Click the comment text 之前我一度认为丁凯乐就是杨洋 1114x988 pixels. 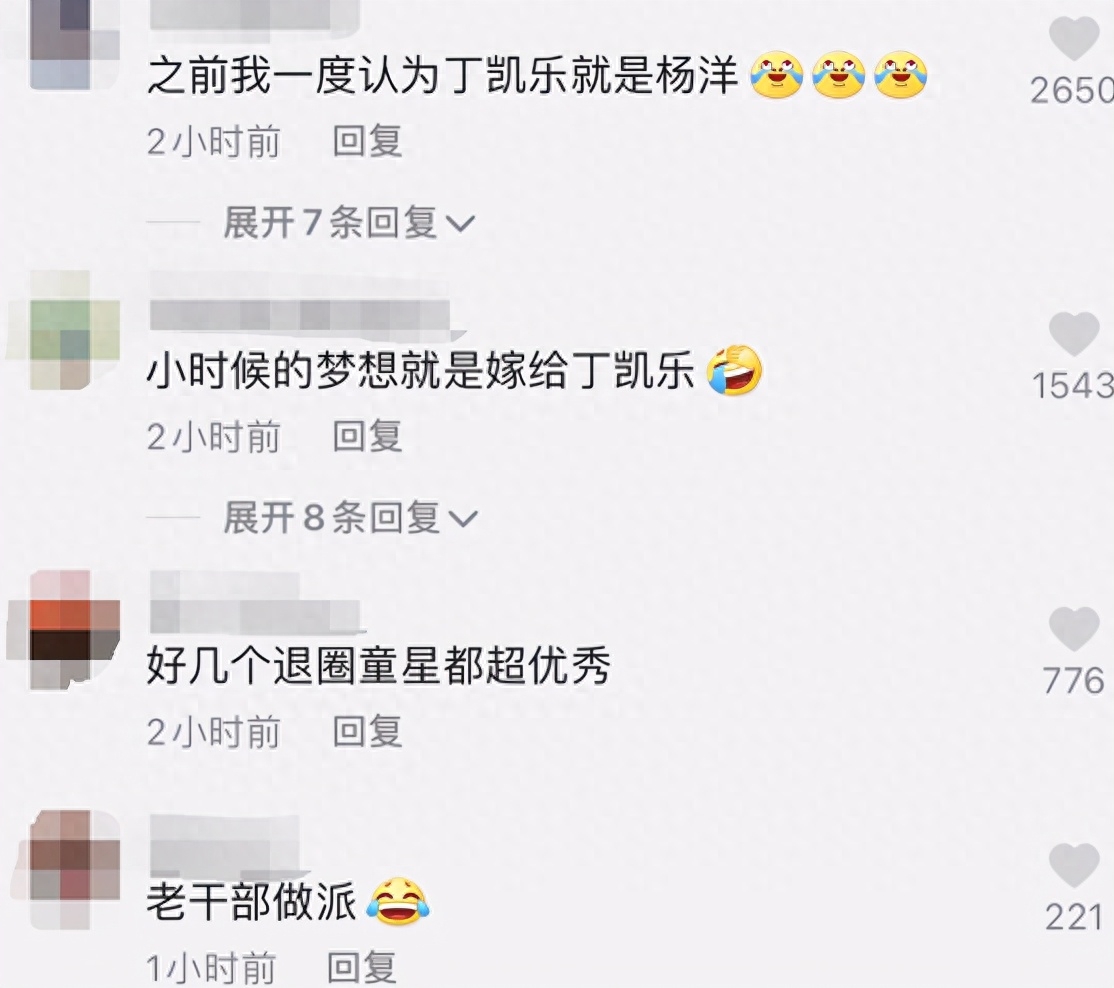pyautogui.click(x=443, y=75)
